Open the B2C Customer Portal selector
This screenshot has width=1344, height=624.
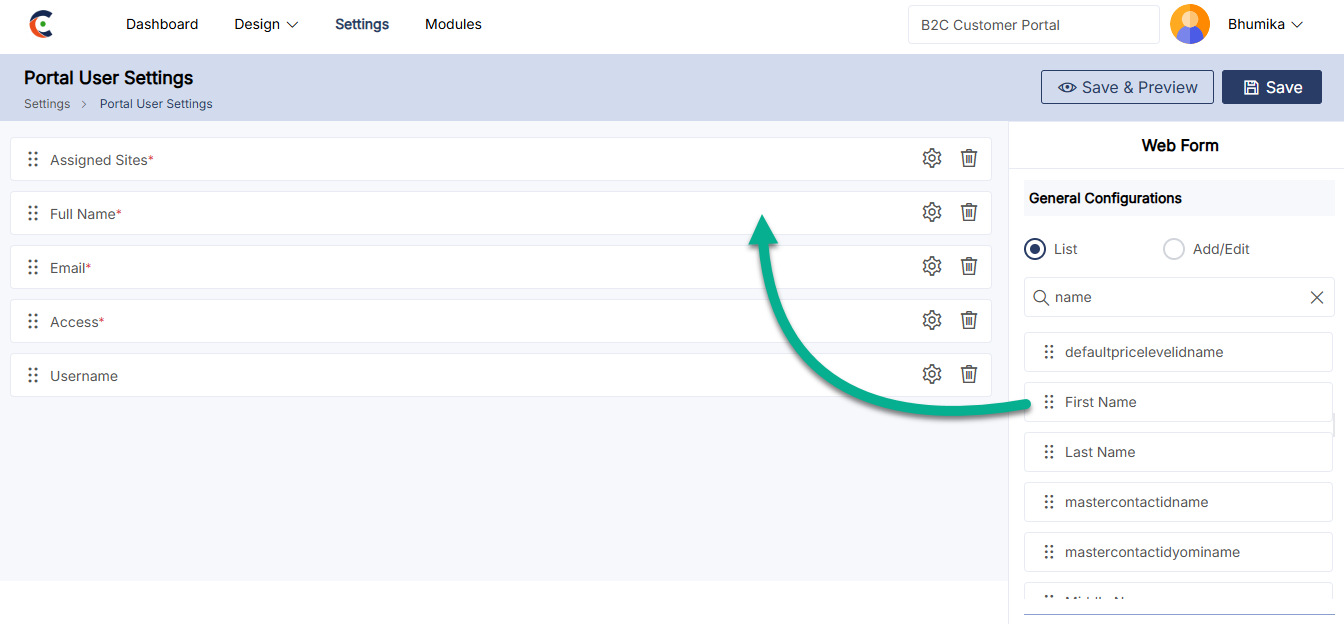(1032, 25)
